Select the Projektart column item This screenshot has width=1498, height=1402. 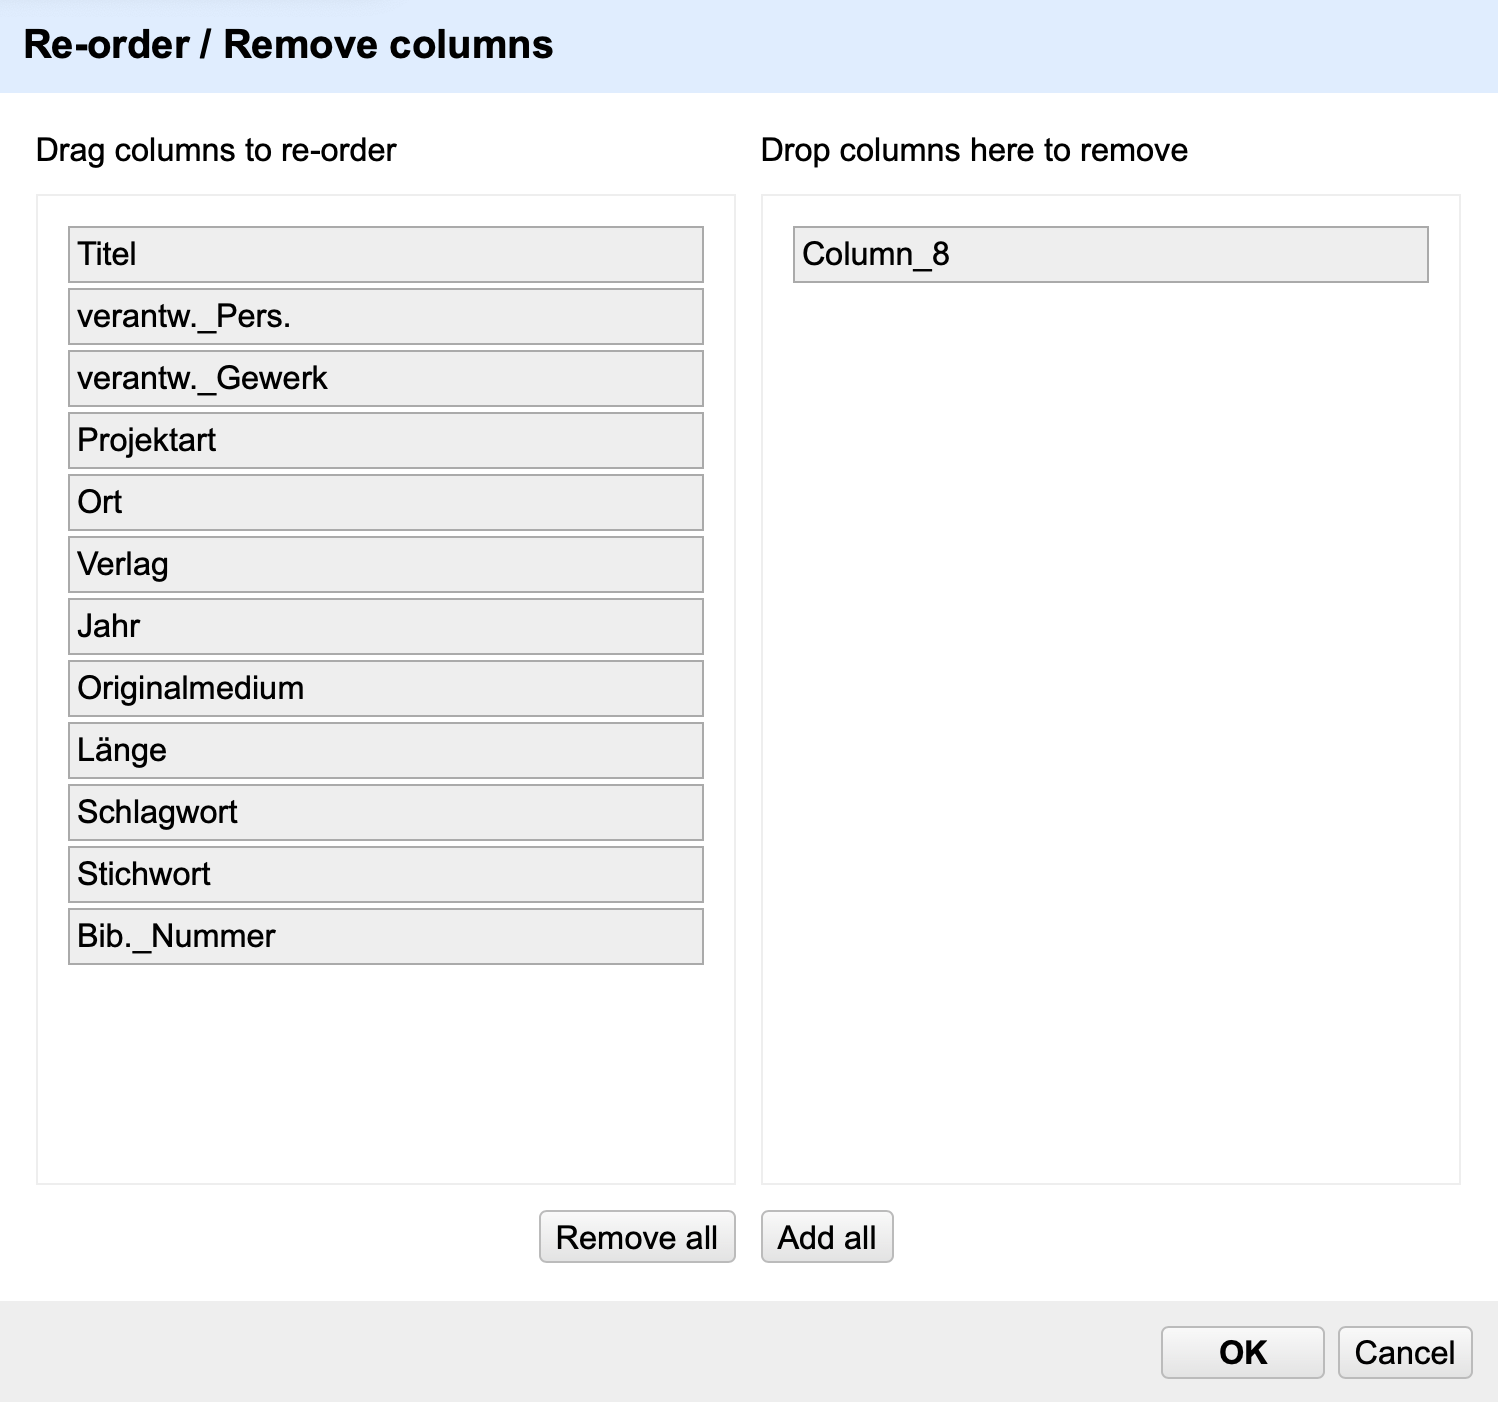tap(385, 440)
